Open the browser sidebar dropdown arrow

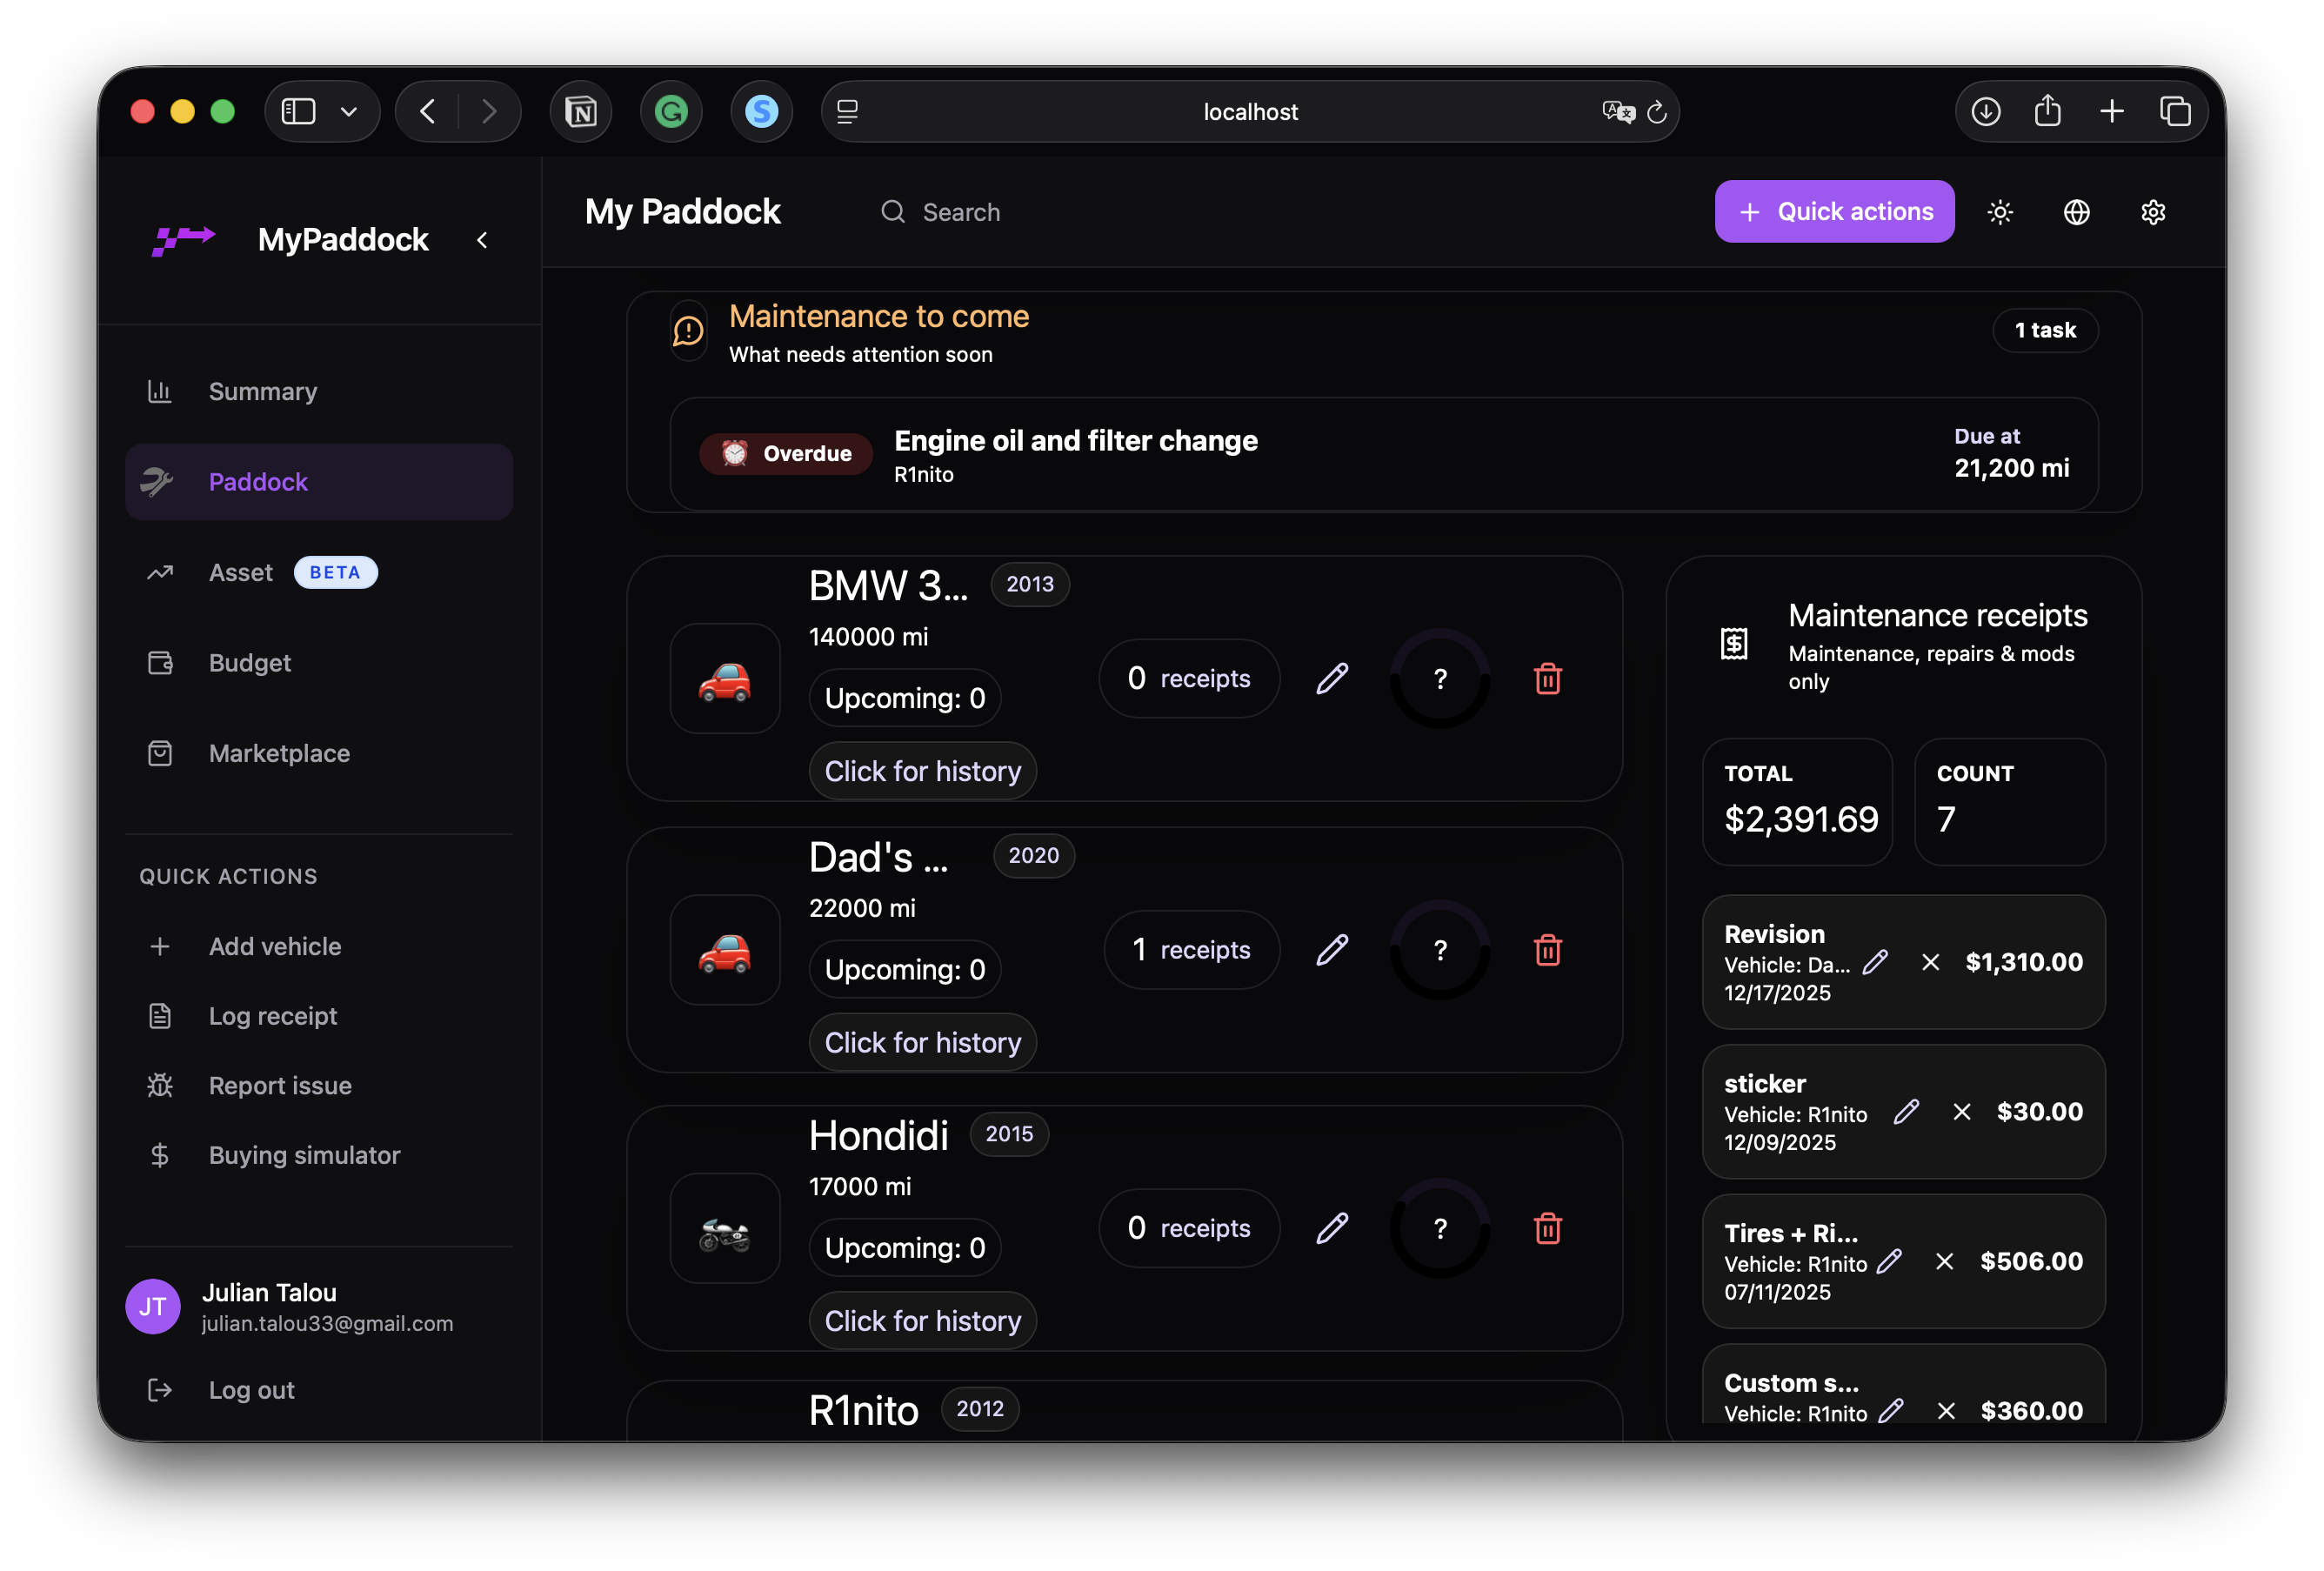pyautogui.click(x=348, y=111)
